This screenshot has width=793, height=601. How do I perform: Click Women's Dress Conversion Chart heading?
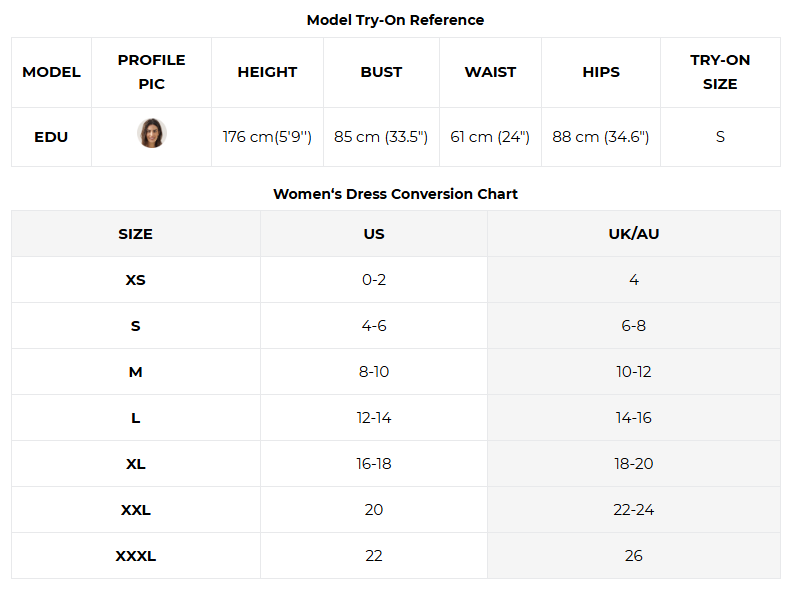[x=395, y=194]
